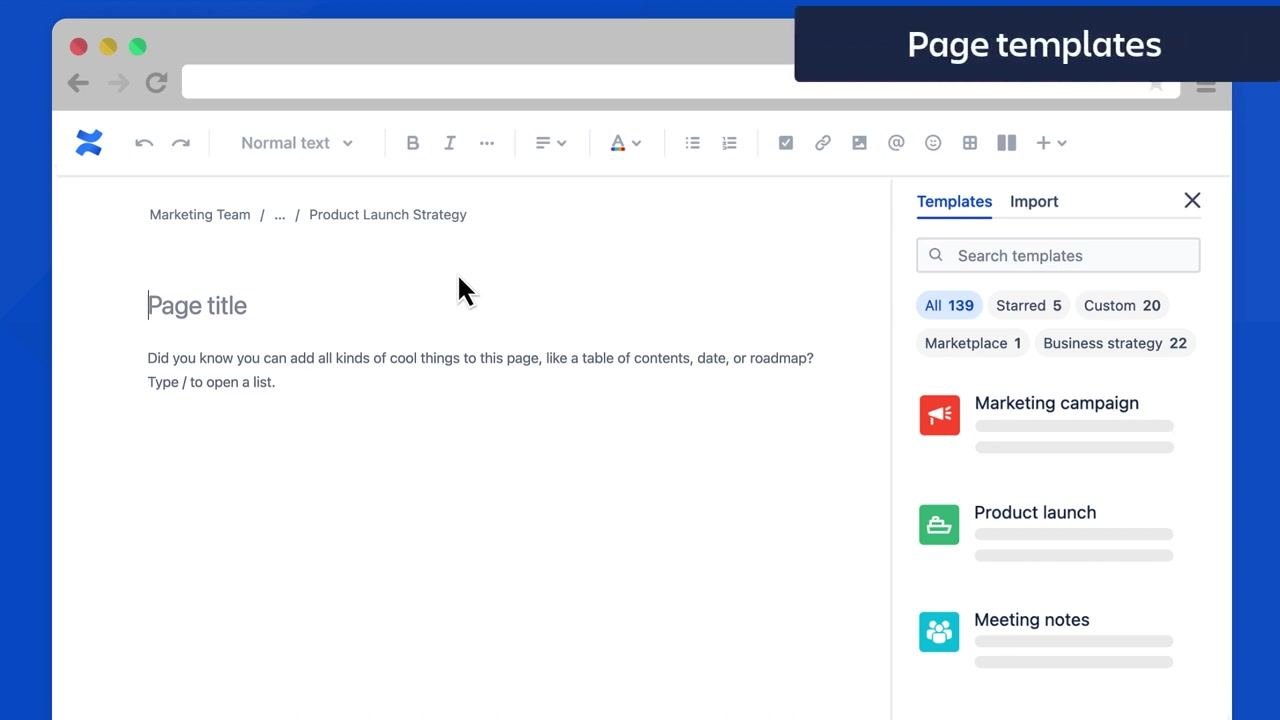Viewport: 1280px width, 720px height.
Task: Click the Confluence logo icon
Action: [x=89, y=143]
